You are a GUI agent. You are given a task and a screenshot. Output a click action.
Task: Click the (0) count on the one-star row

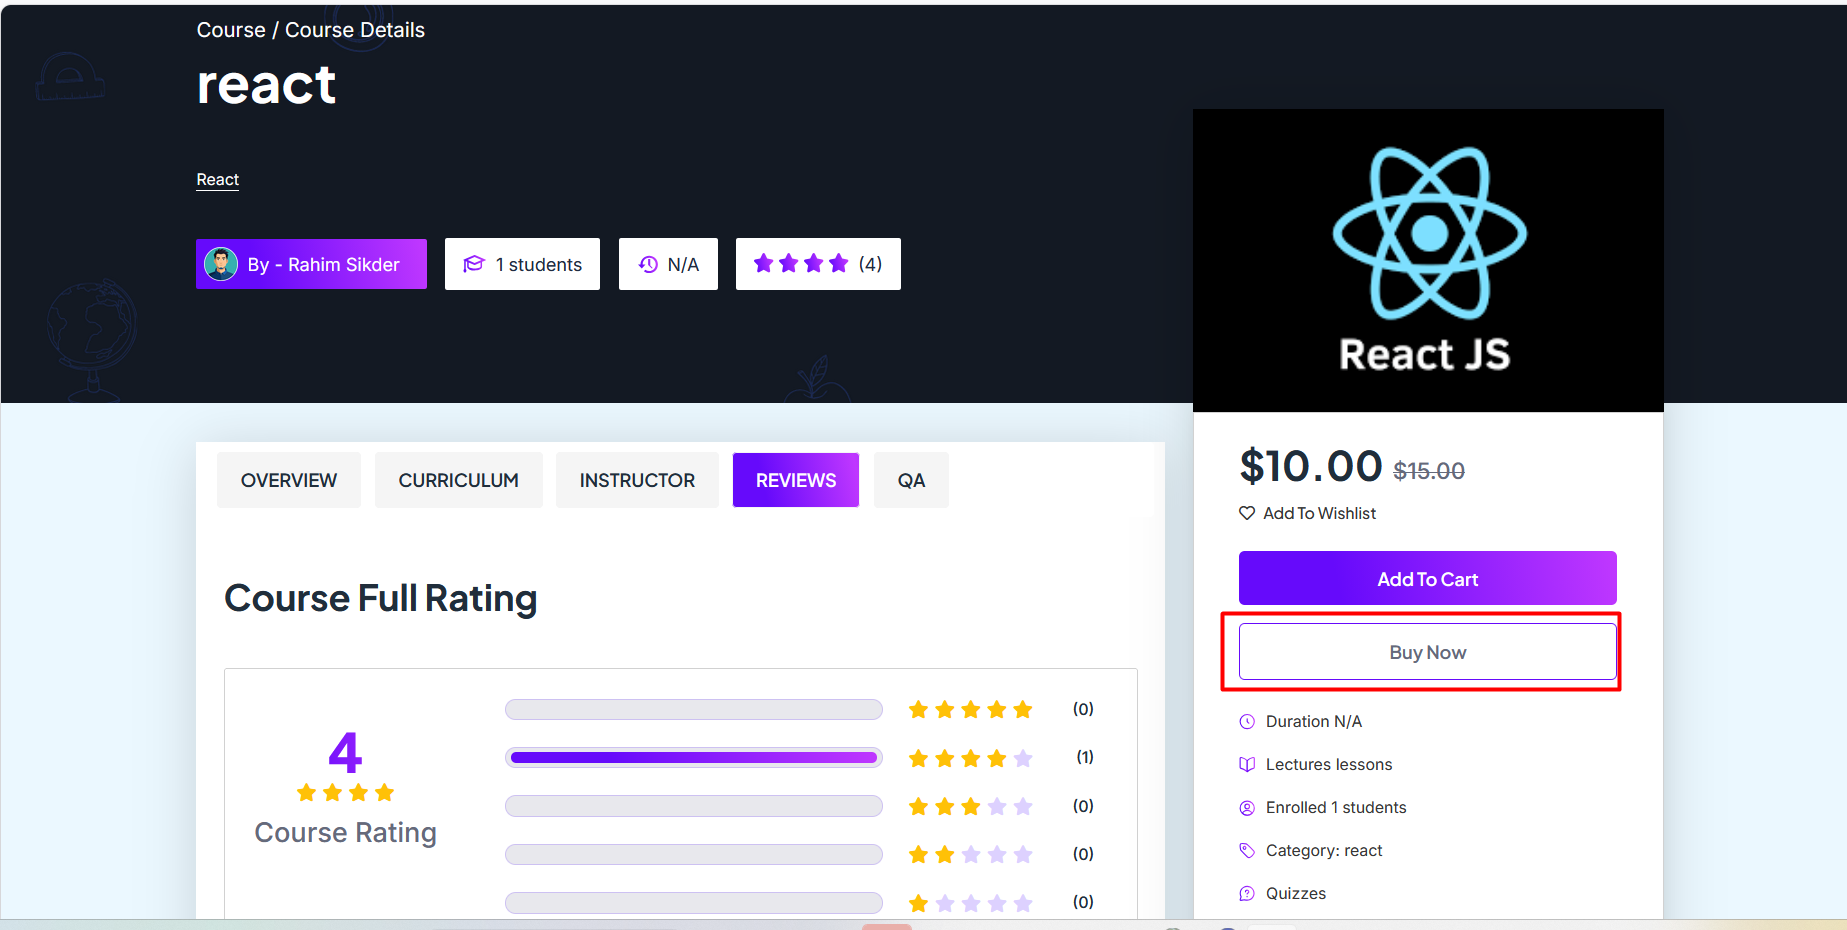click(1084, 902)
